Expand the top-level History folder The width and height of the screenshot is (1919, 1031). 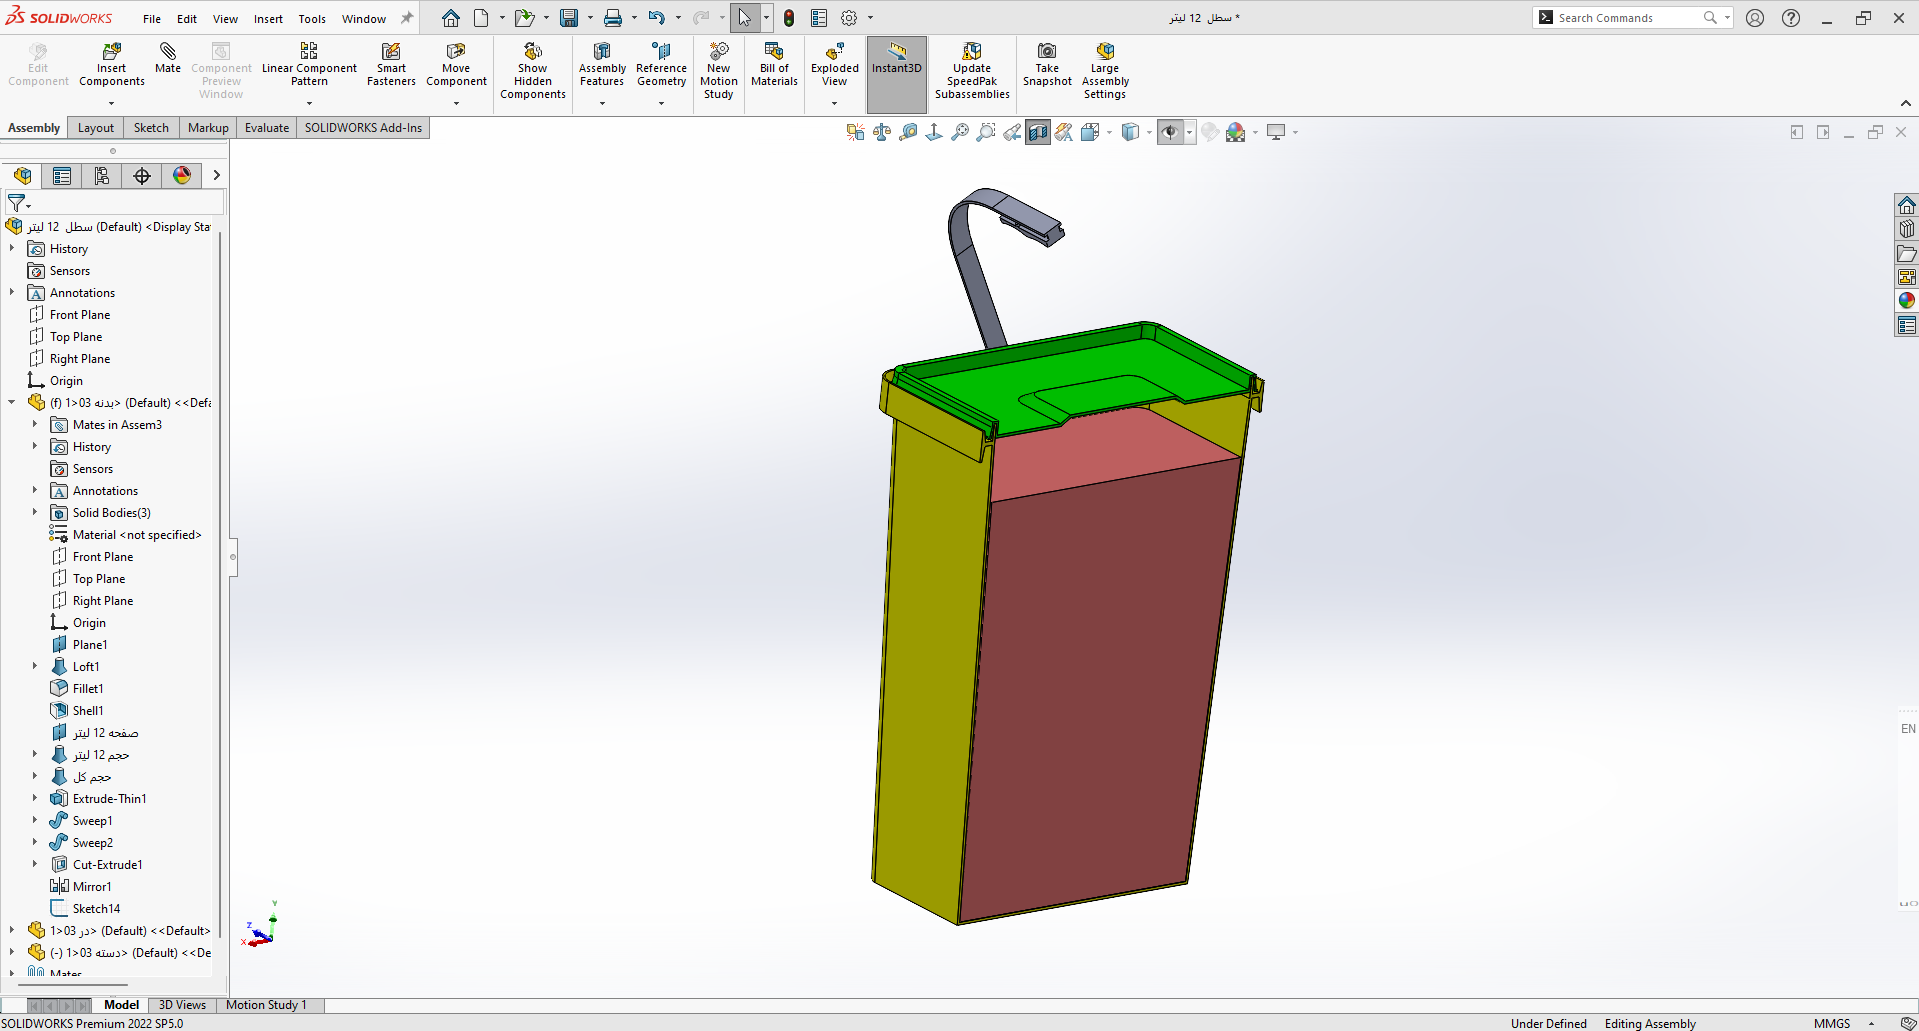[12, 248]
